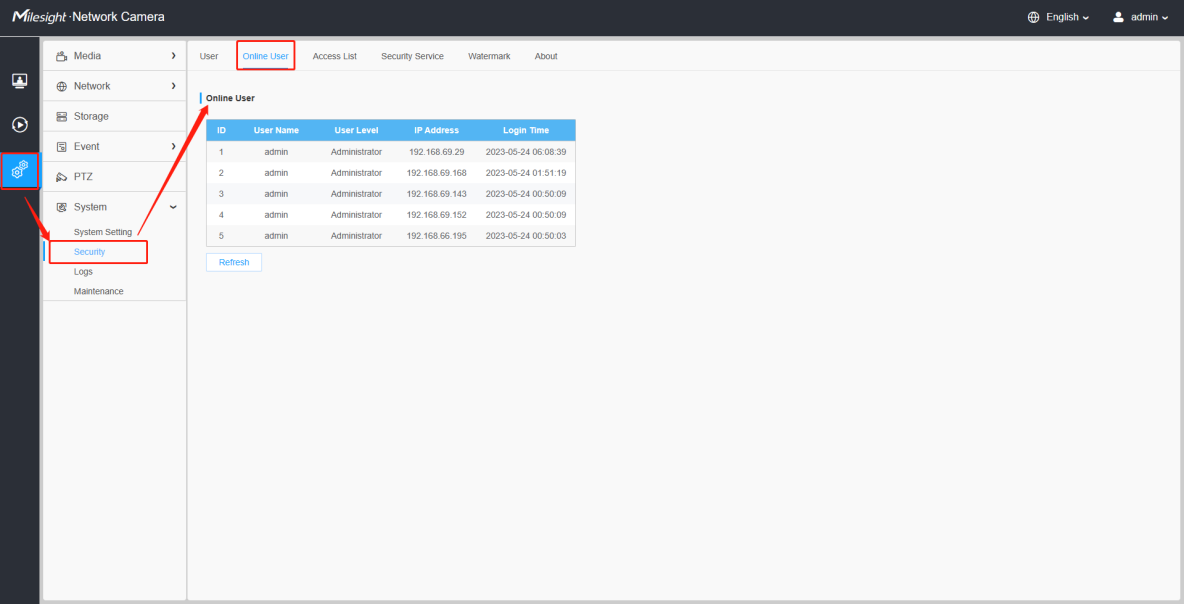1184x604 pixels.
Task: Switch to the Access List tab
Action: [x=335, y=56]
